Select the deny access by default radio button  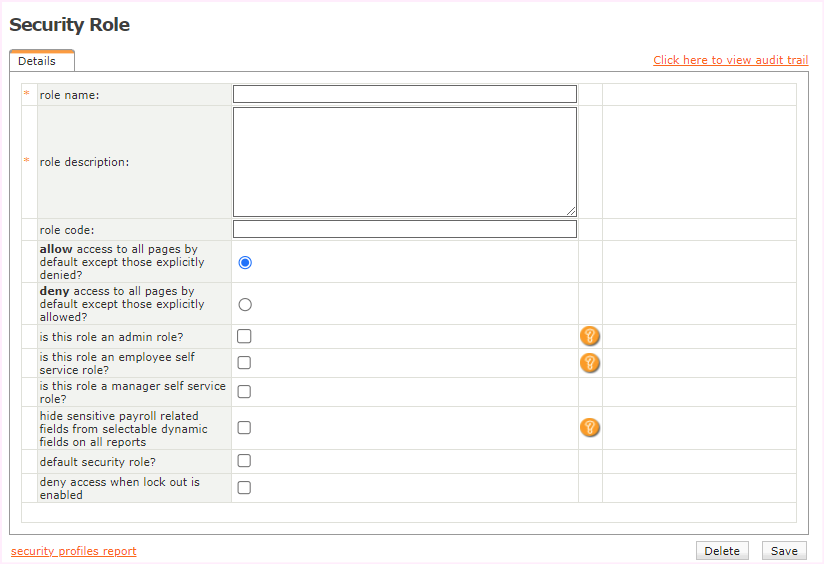(245, 304)
